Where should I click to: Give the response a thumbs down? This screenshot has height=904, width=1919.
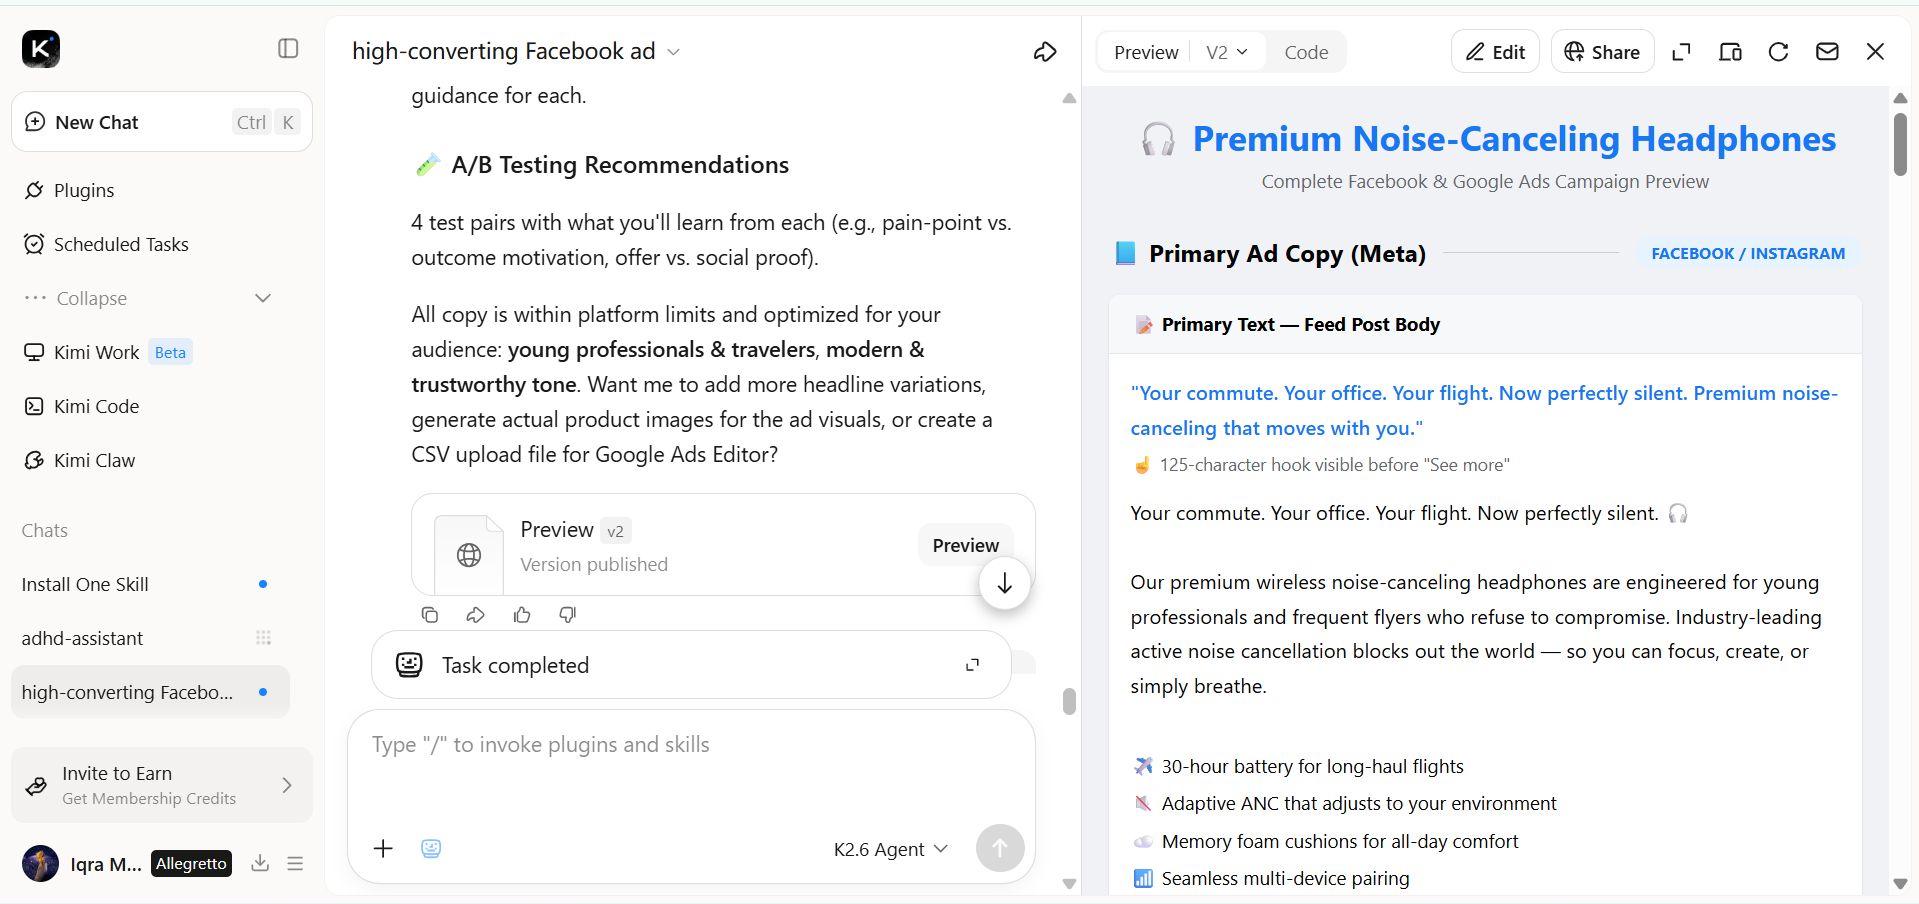click(x=568, y=615)
